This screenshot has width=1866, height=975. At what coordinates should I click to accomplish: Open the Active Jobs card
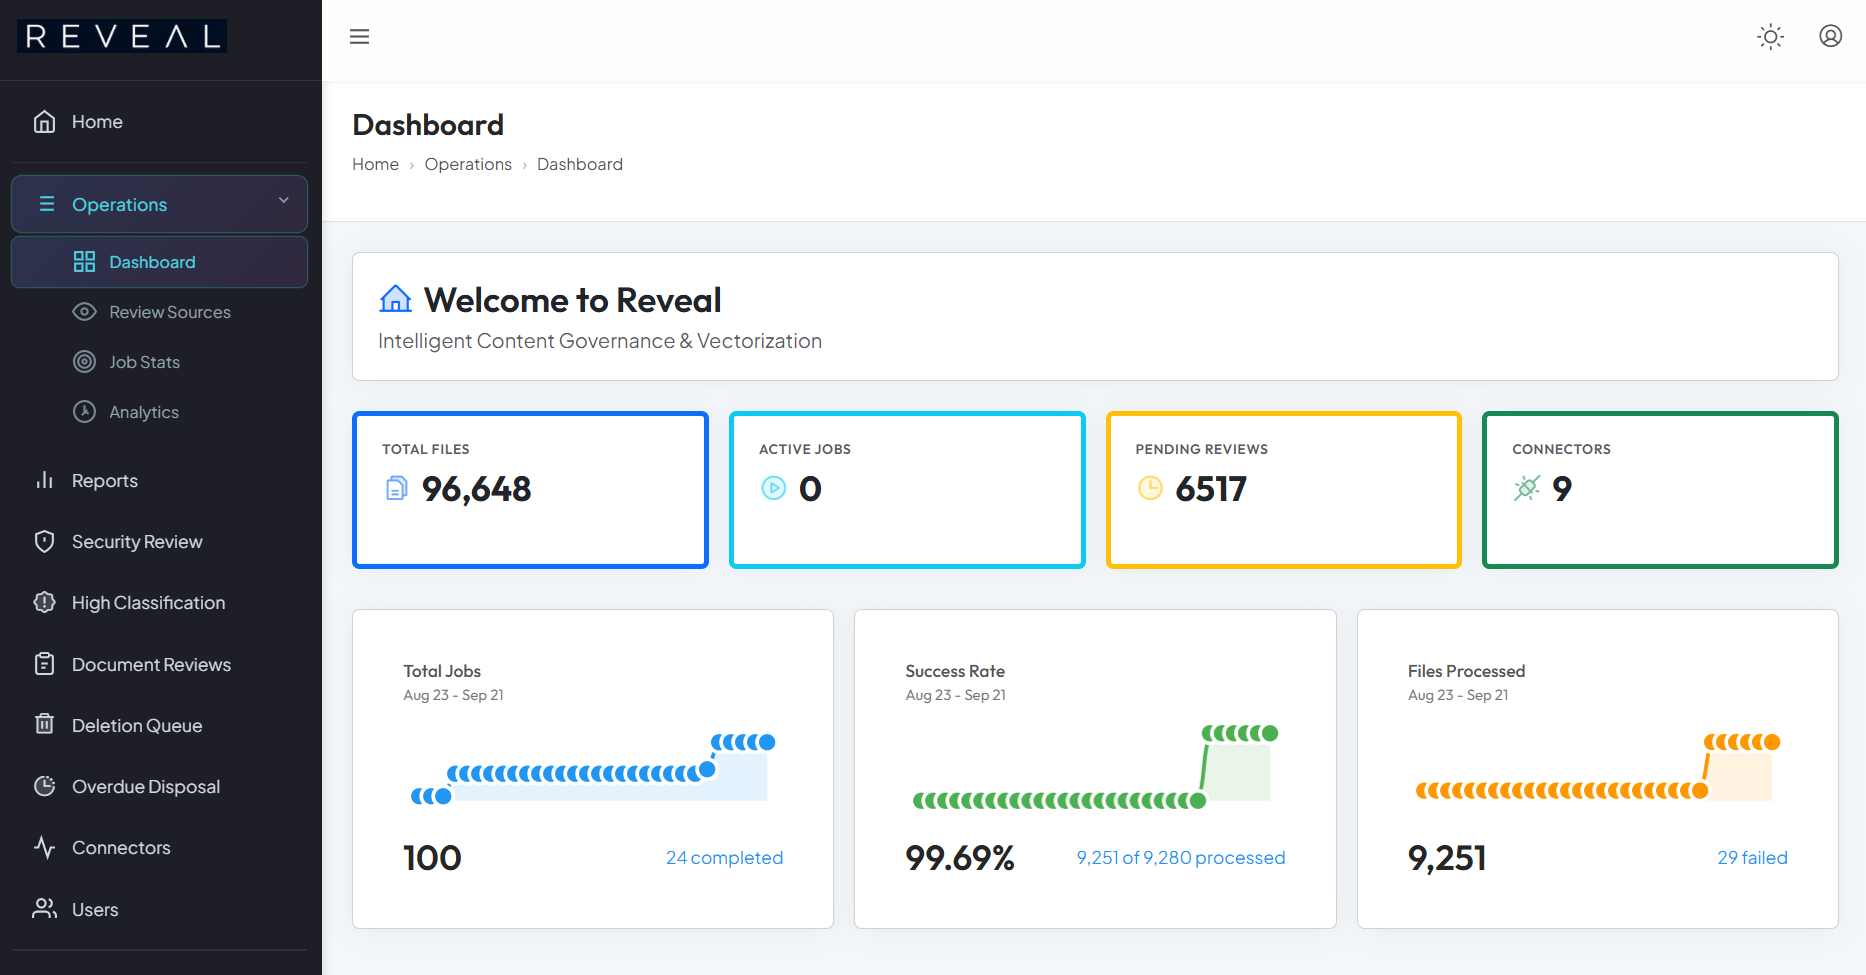907,490
